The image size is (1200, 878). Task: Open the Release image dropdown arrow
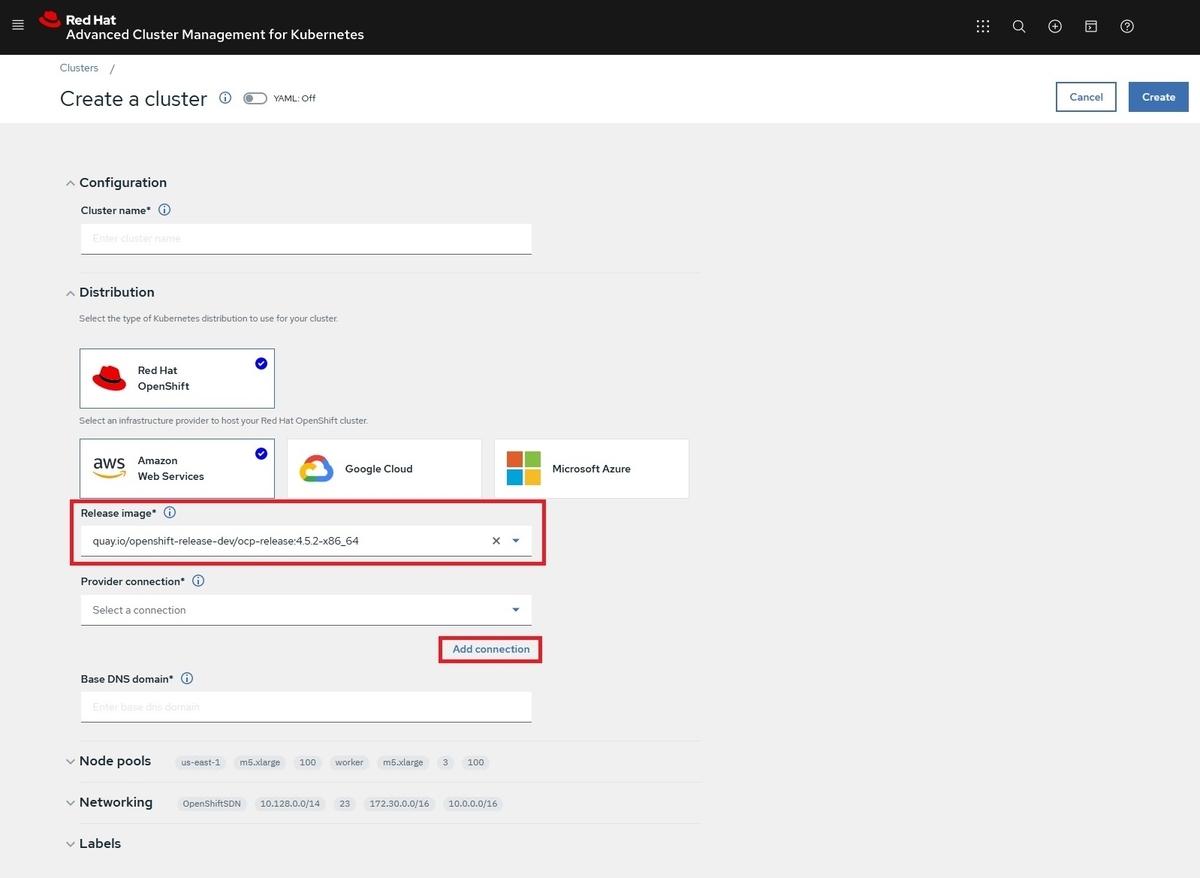coord(516,541)
